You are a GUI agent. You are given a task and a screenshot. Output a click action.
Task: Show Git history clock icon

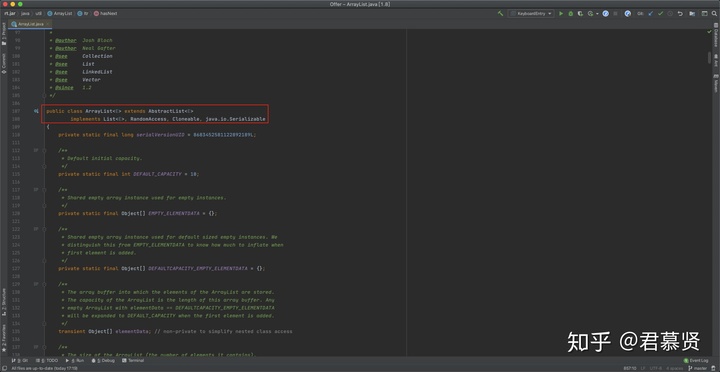(670, 14)
